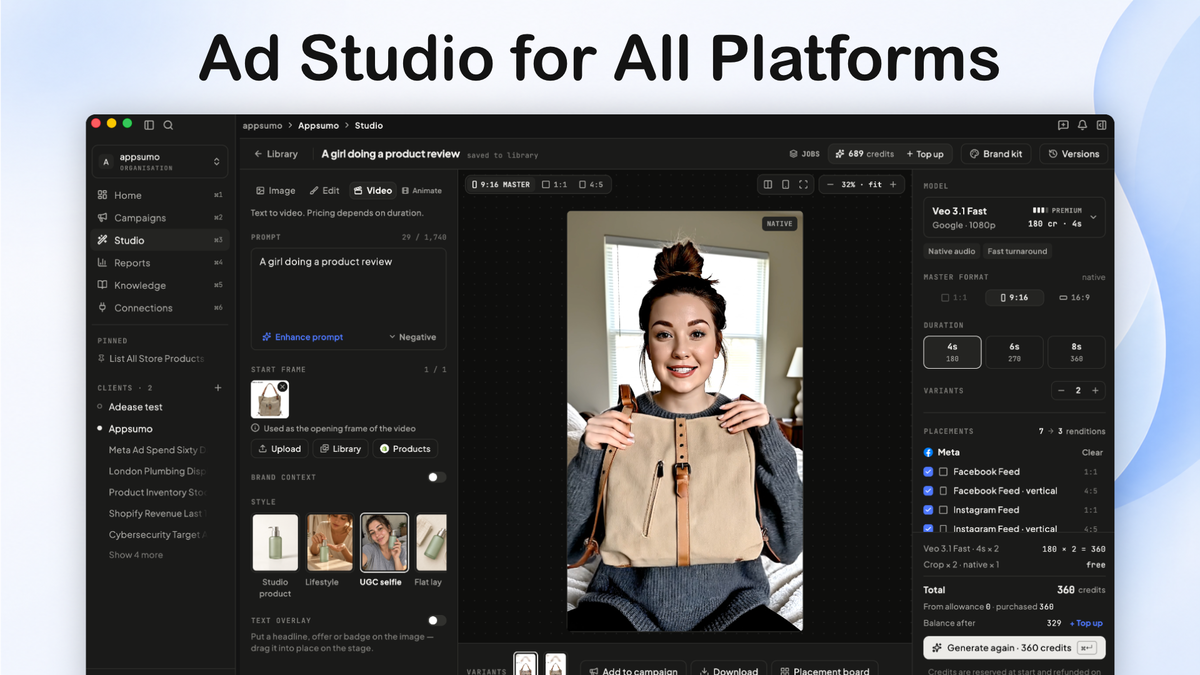Image resolution: width=1200 pixels, height=675 pixels.
Task: Click the Products button
Action: (x=405, y=449)
